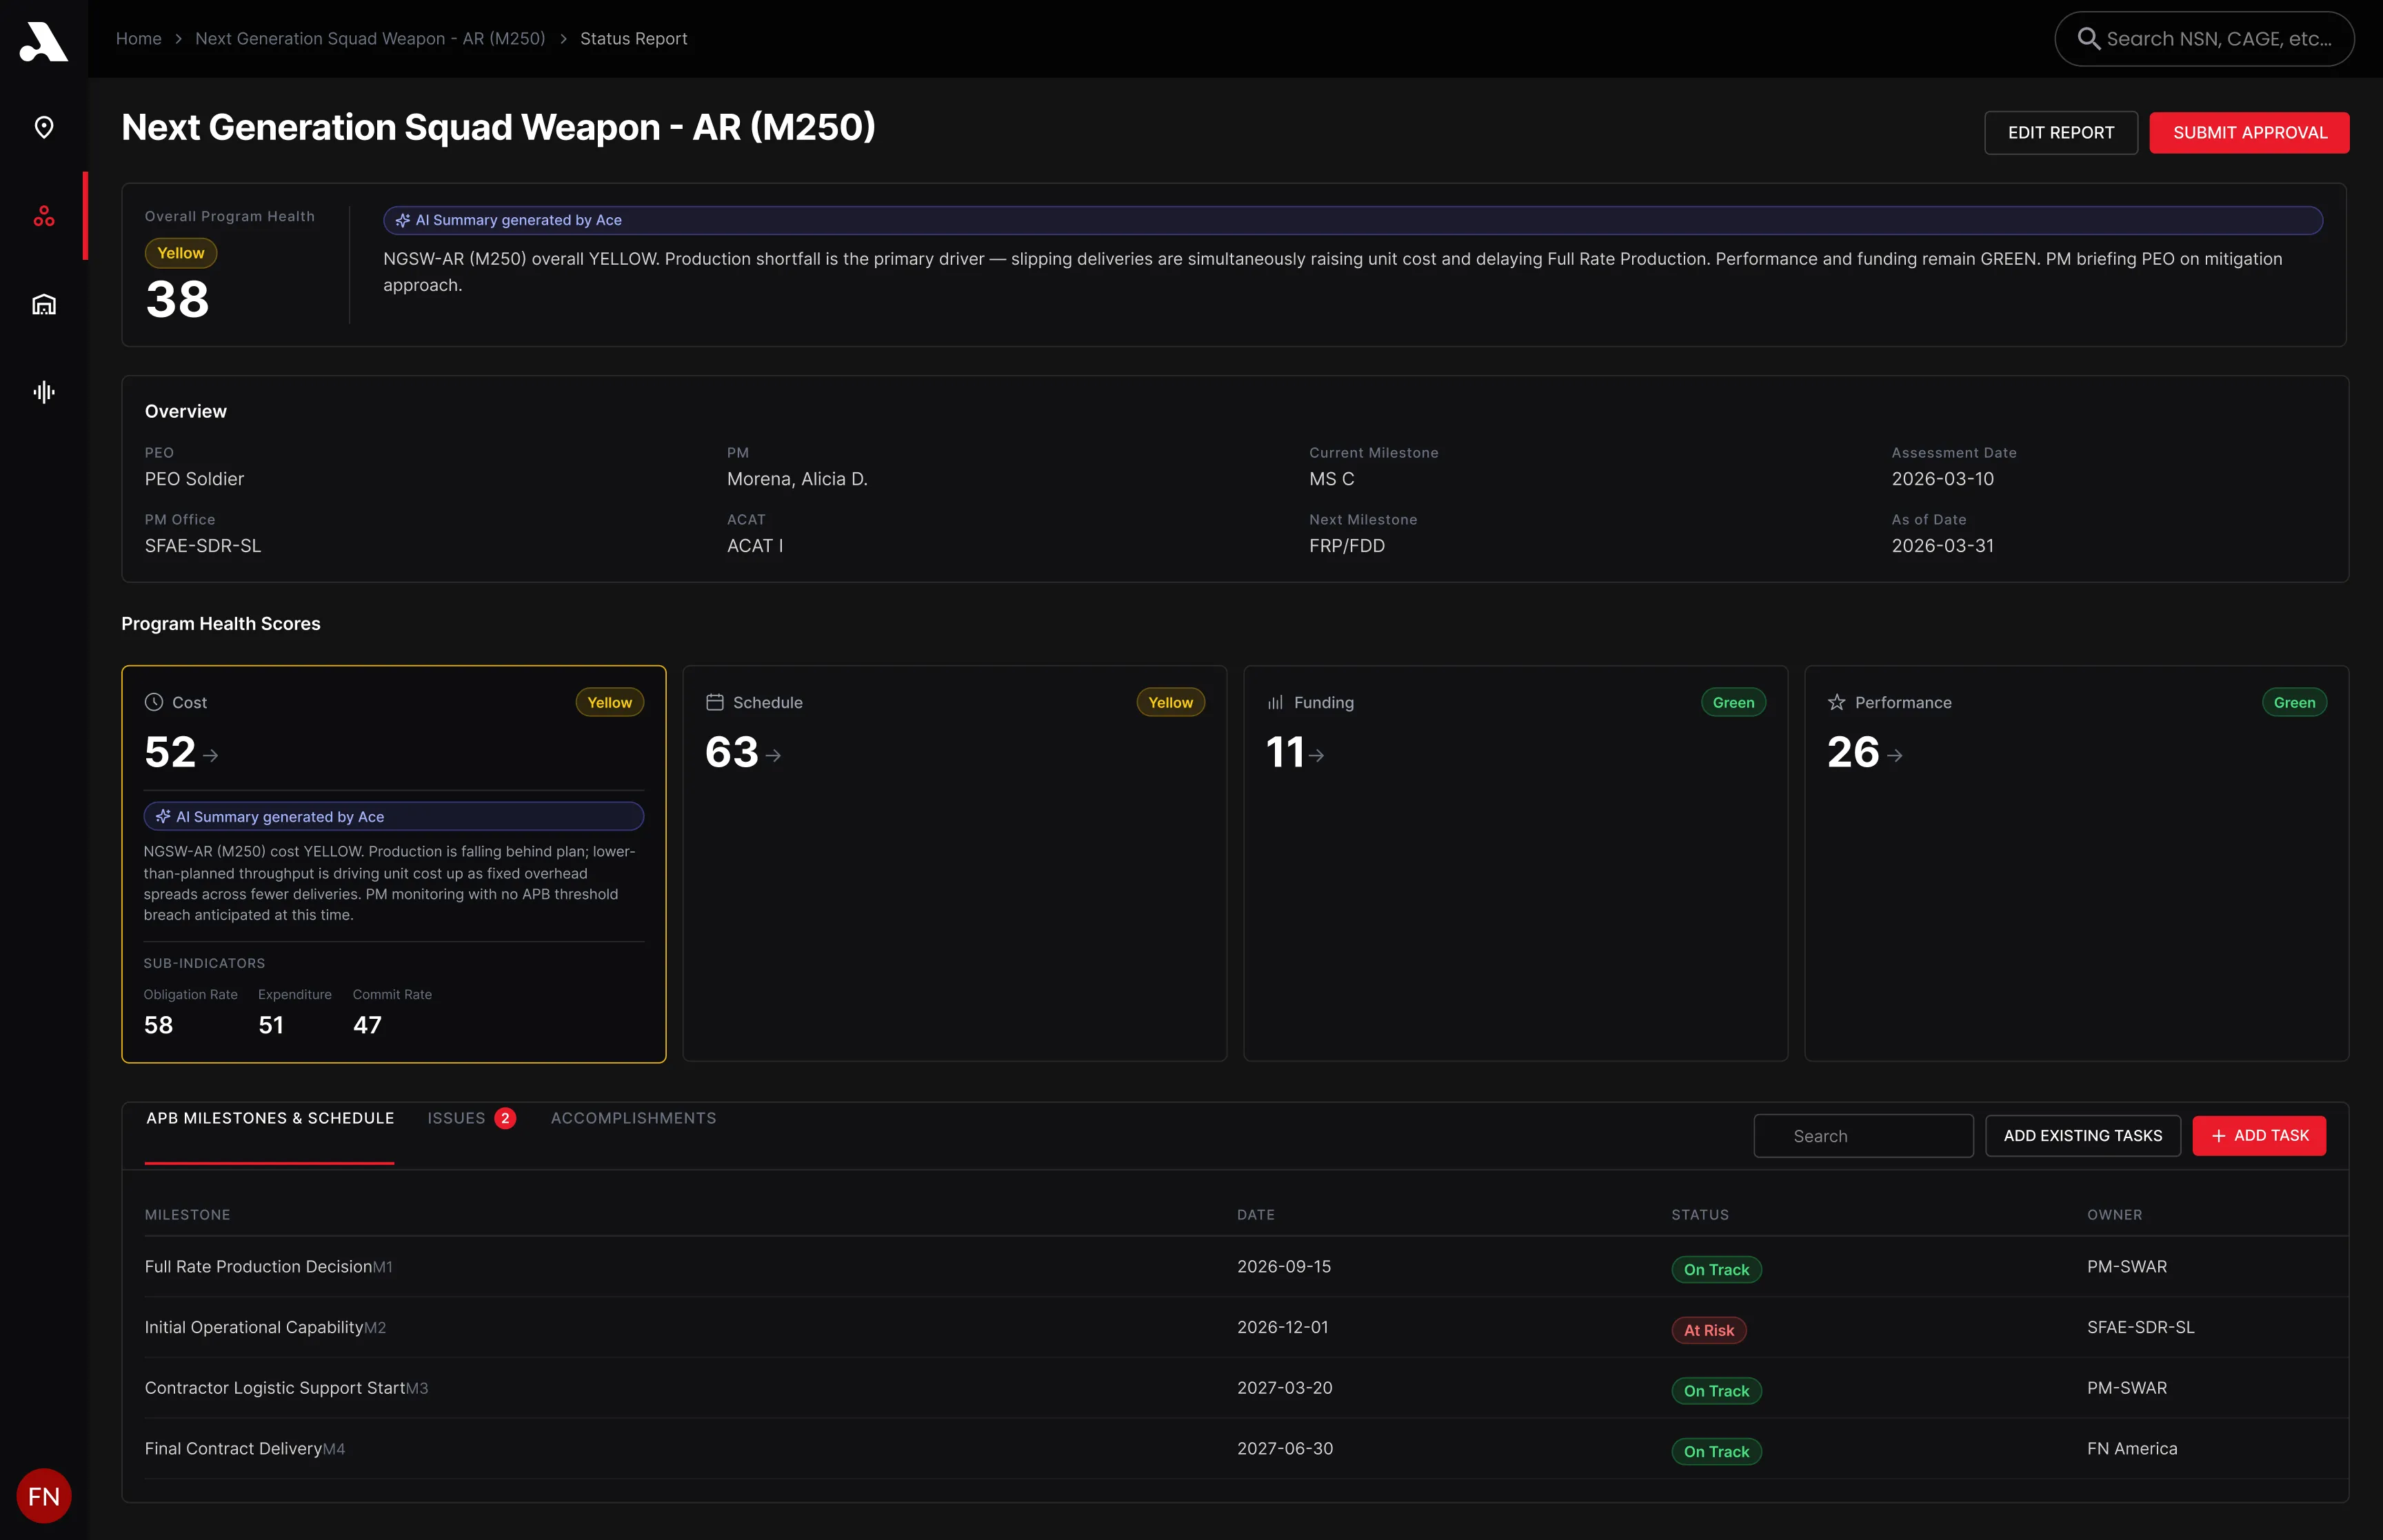Viewport: 2383px width, 1540px height.
Task: Open the audio waveform sidebar icon
Action: click(x=44, y=392)
